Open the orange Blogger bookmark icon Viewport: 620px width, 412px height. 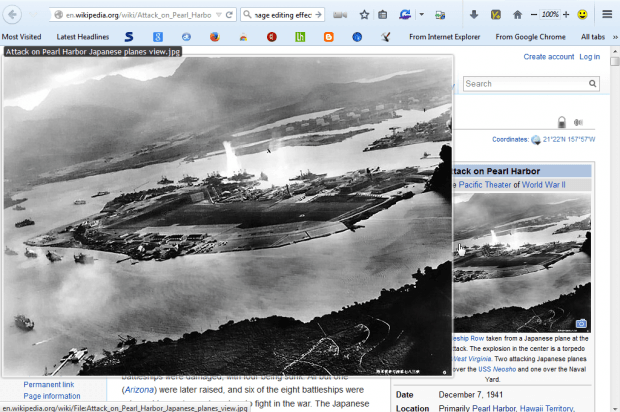[x=329, y=37]
